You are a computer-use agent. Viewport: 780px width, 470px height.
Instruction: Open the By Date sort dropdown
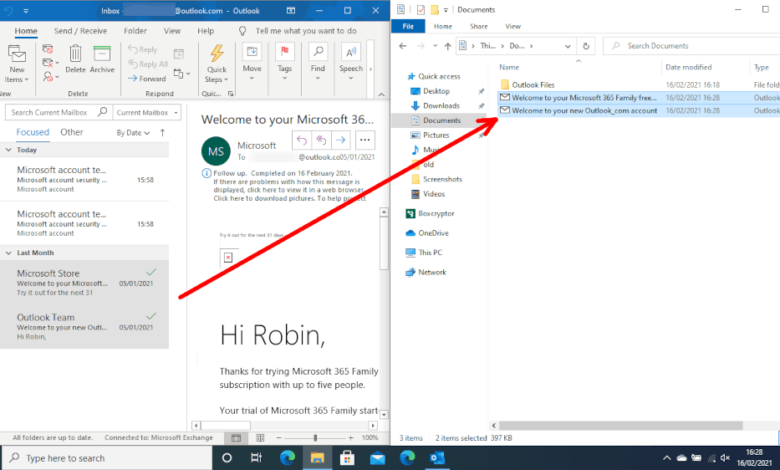(133, 133)
